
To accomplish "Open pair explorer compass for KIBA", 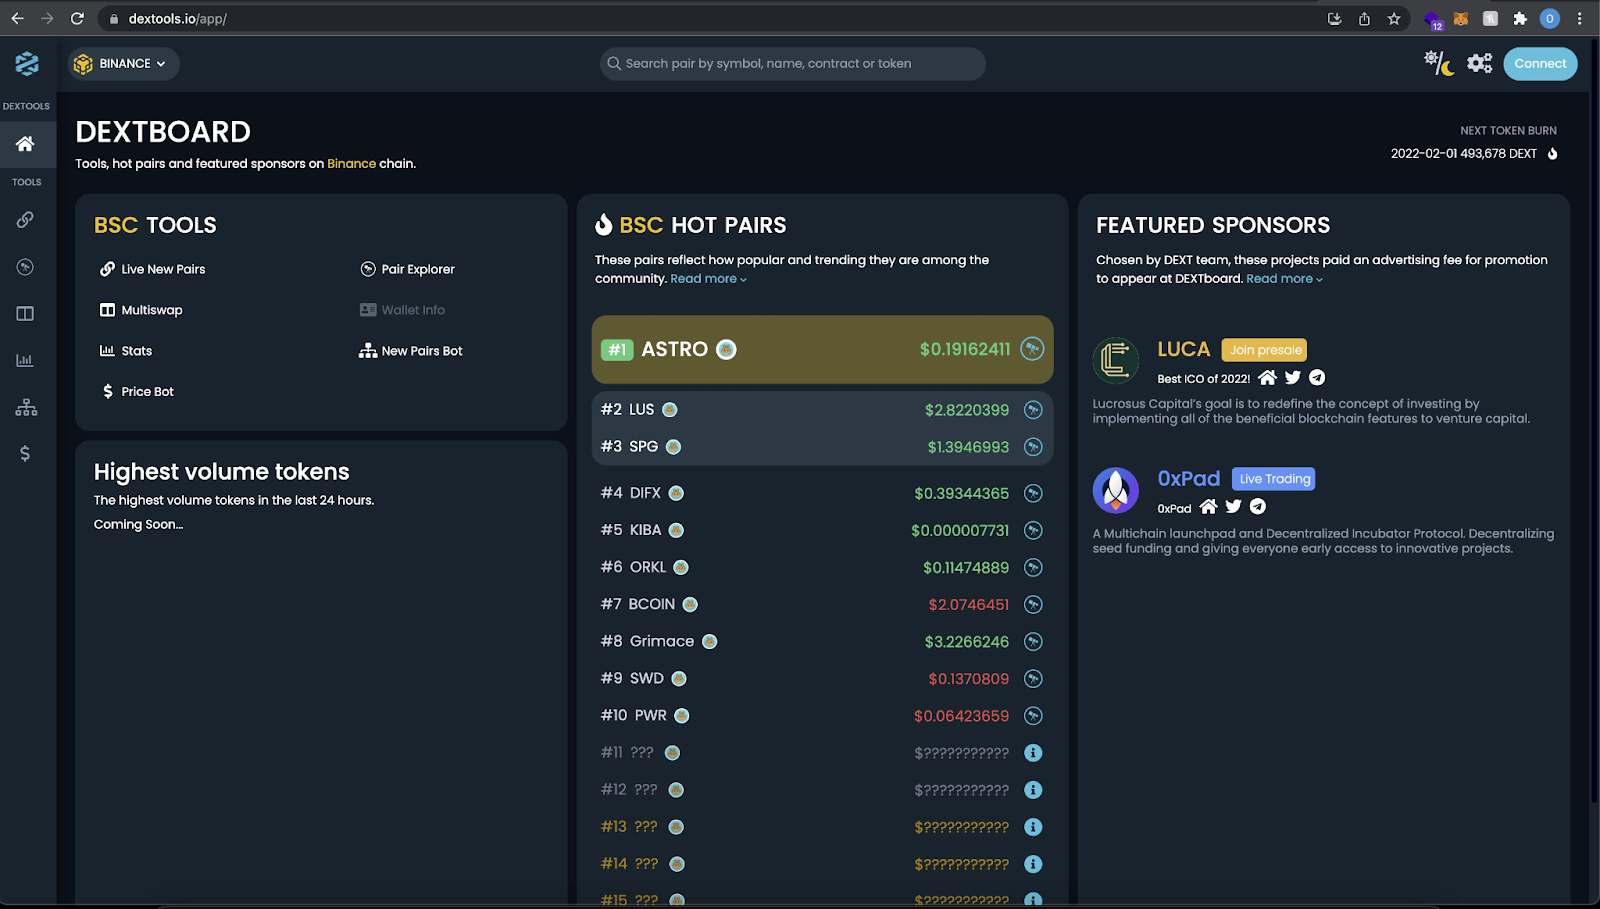I will click(x=1033, y=531).
